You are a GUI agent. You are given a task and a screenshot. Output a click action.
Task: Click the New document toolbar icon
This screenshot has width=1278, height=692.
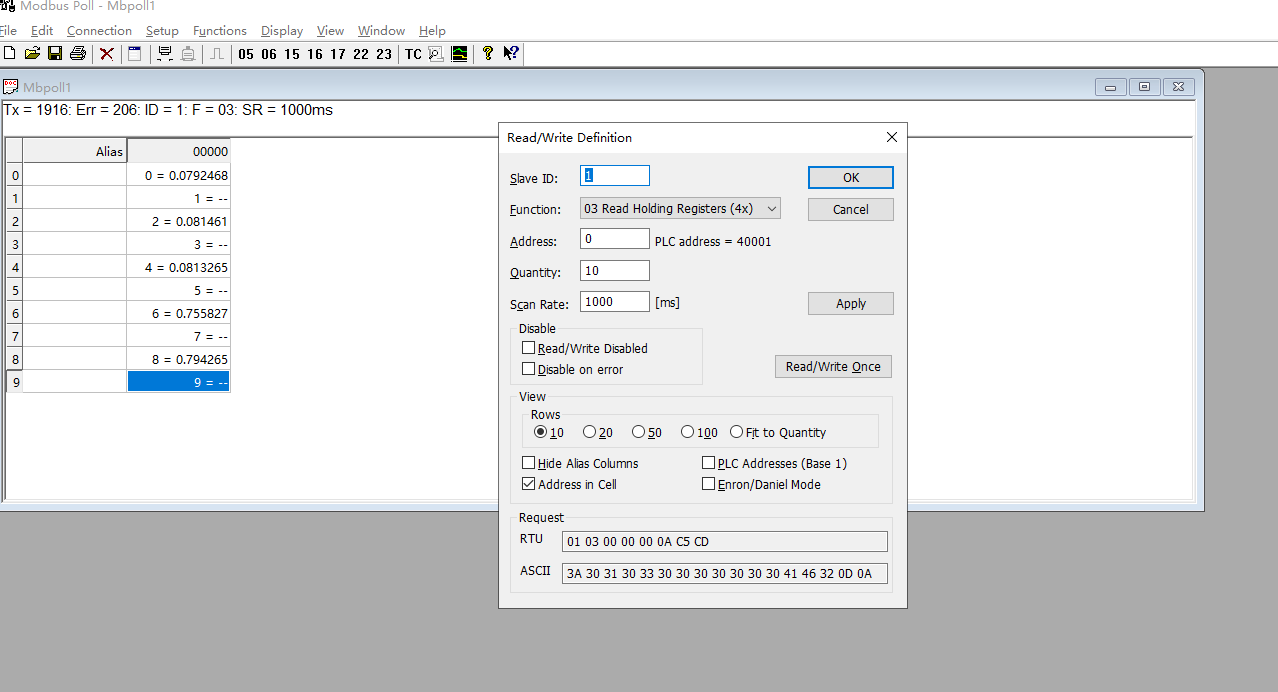coord(10,54)
